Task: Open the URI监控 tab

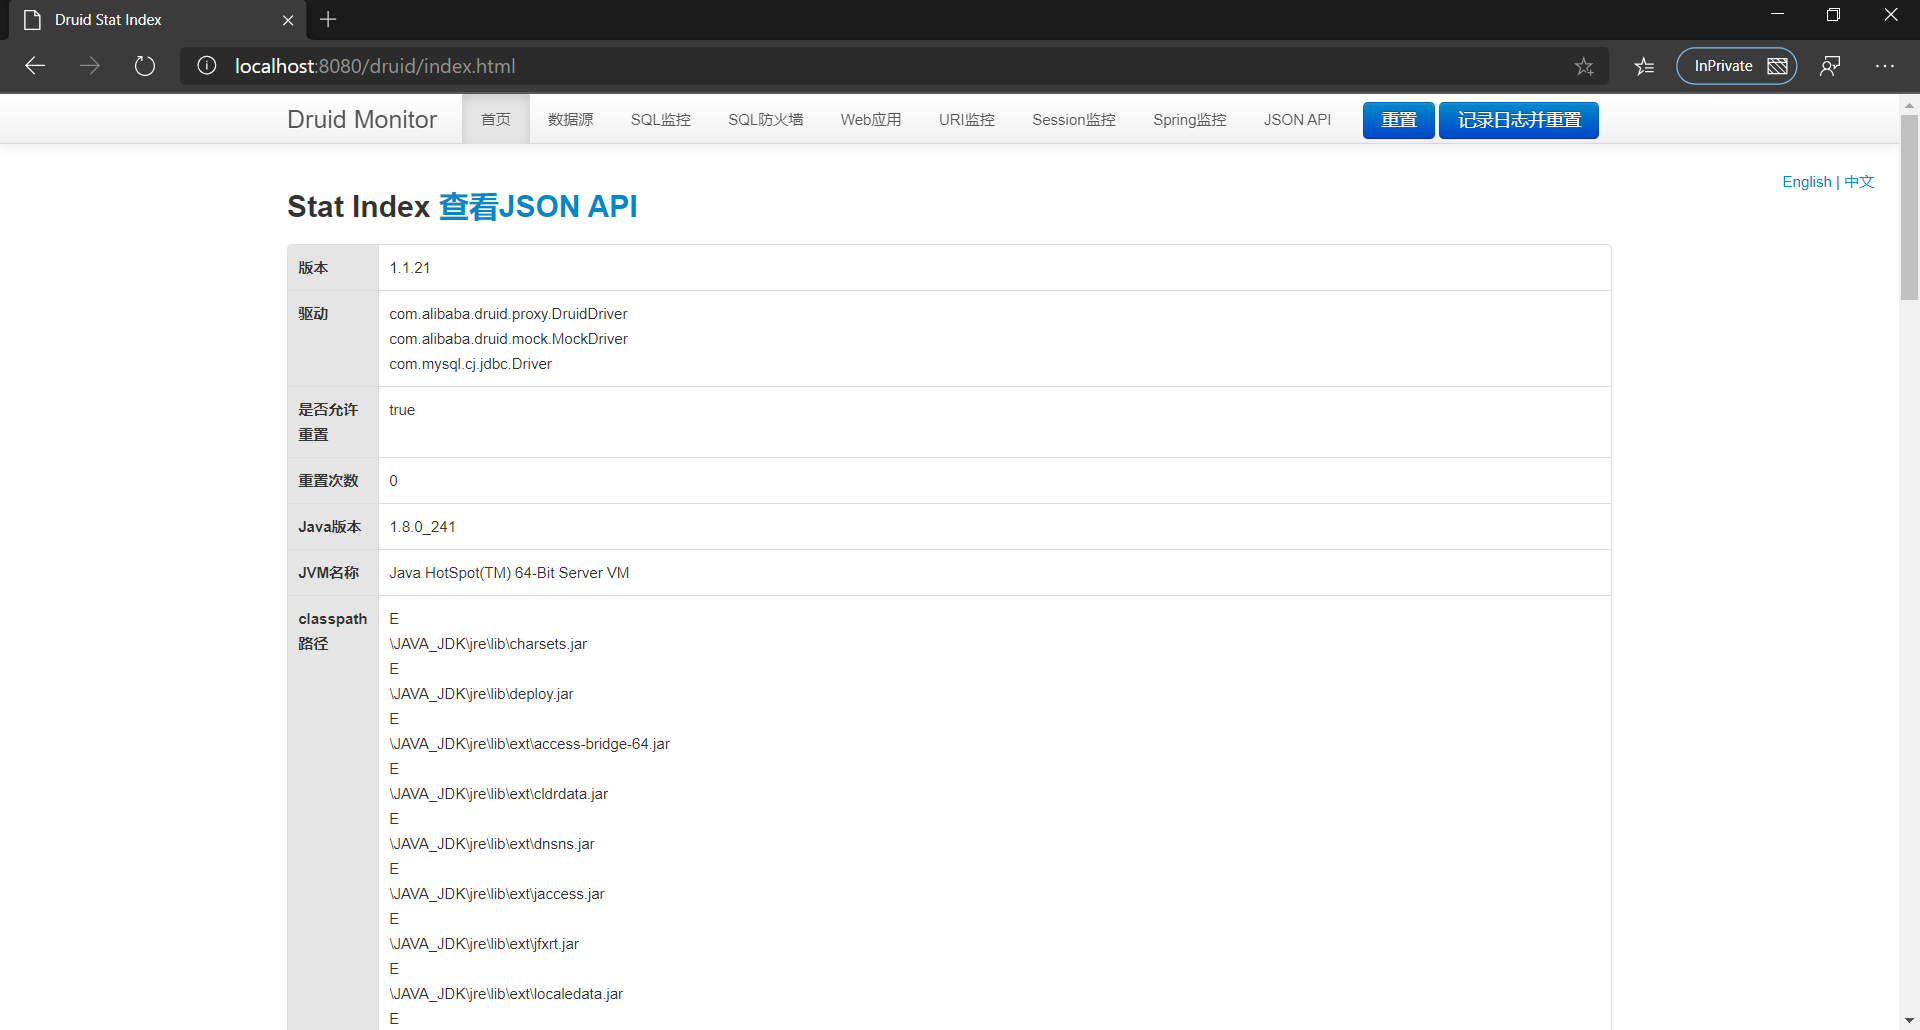Action: [967, 119]
